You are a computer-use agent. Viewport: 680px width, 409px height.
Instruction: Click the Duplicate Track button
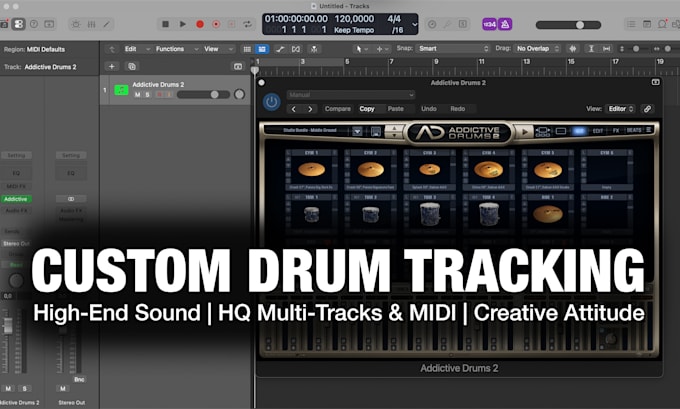(x=131, y=66)
